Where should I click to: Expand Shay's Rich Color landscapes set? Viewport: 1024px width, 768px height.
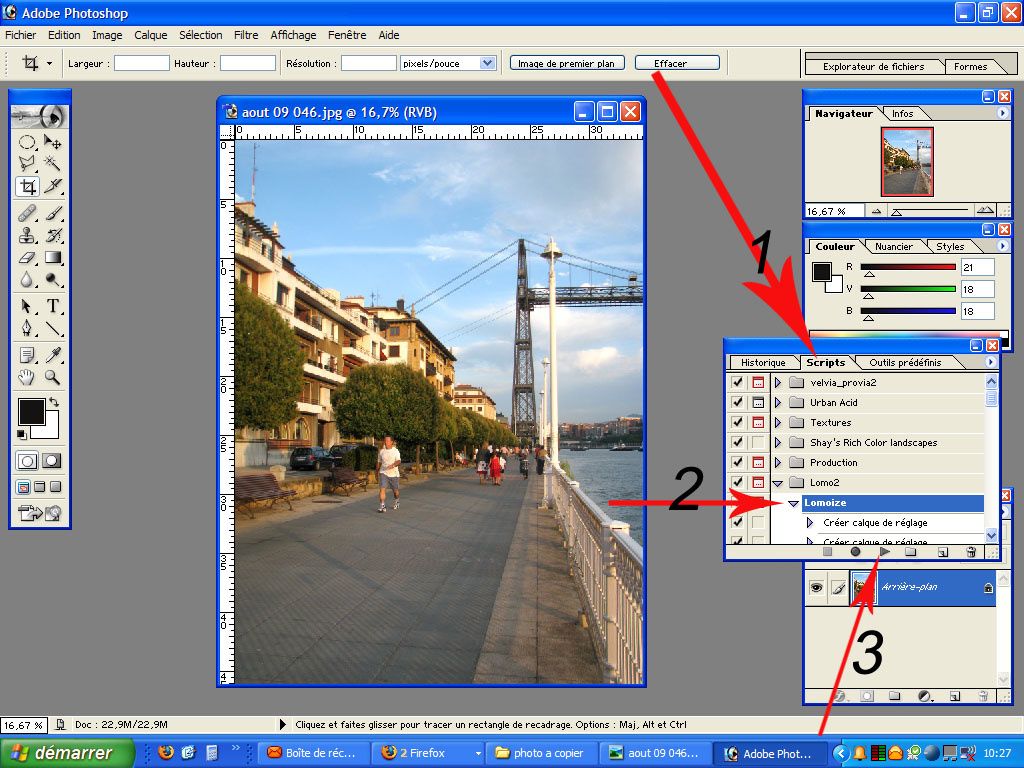[778, 442]
